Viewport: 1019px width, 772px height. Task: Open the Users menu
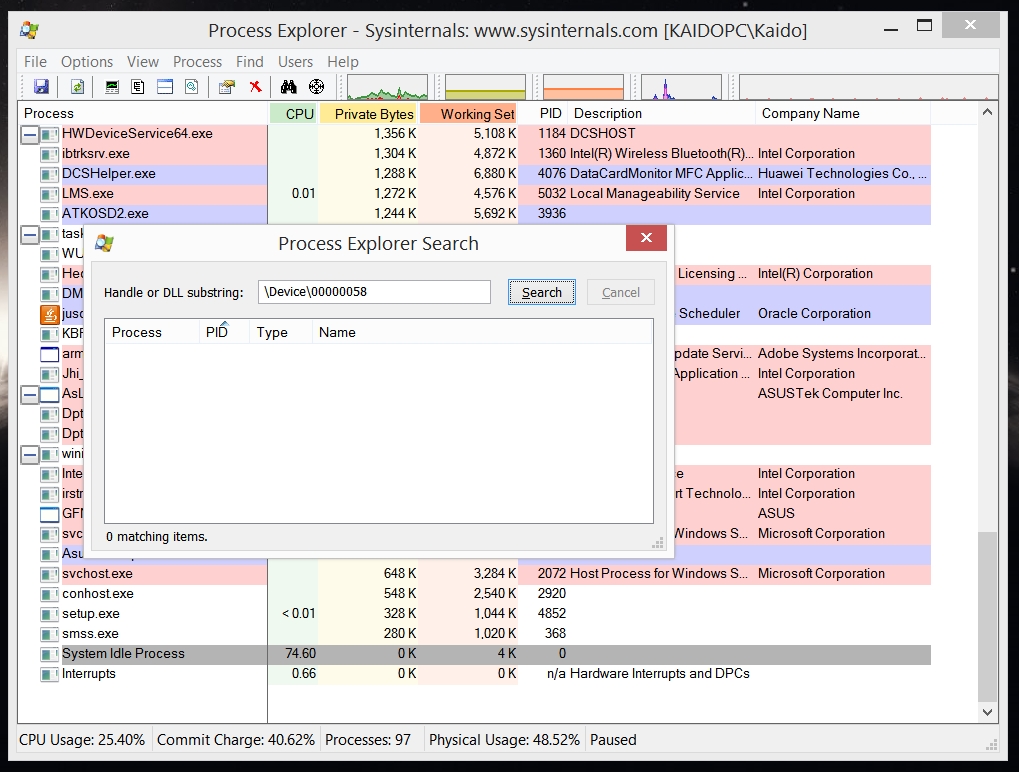tap(296, 62)
